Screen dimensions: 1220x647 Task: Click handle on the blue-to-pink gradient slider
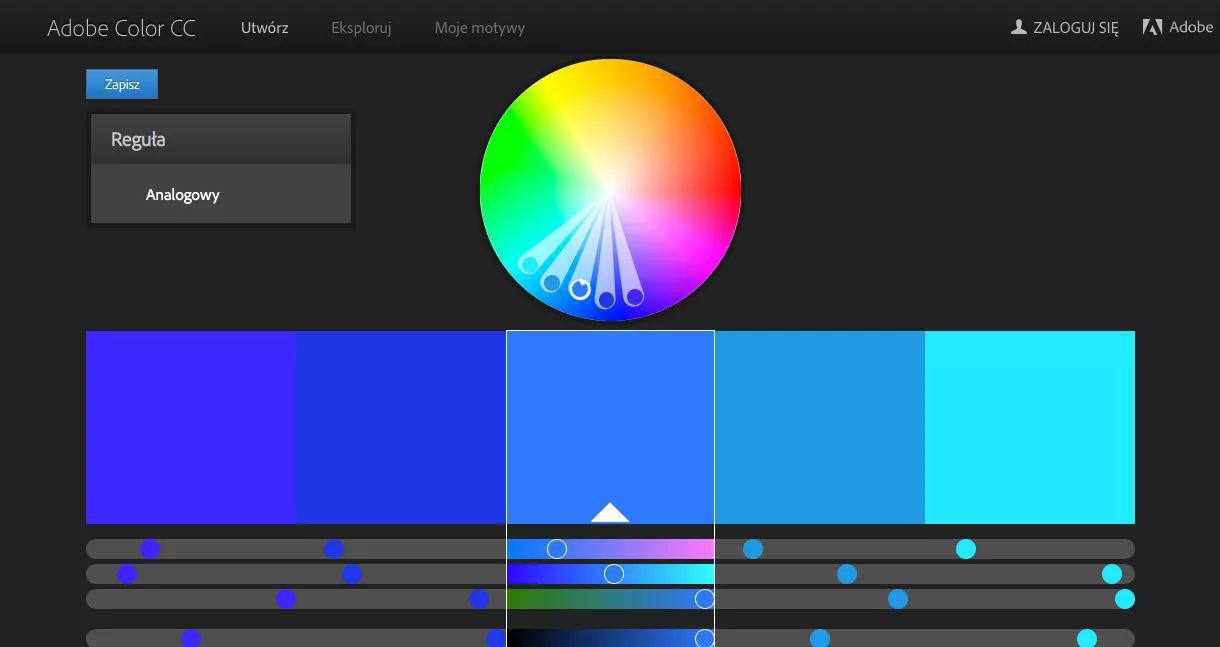click(x=557, y=549)
